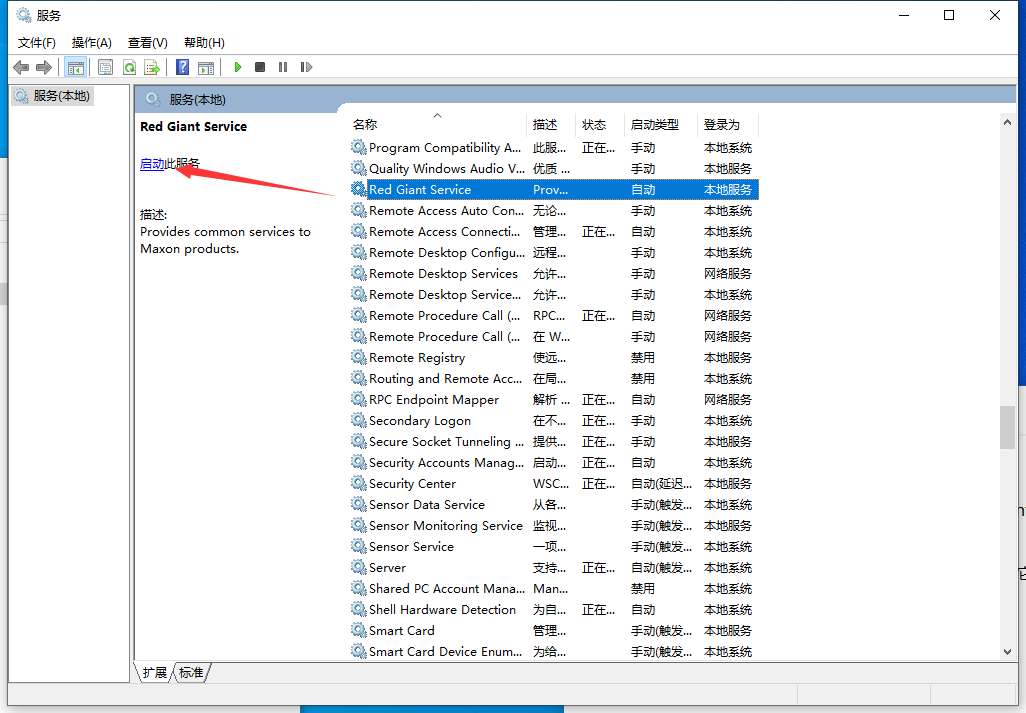Select the Sensor Monitoring Service row
1026x713 pixels.
point(554,525)
